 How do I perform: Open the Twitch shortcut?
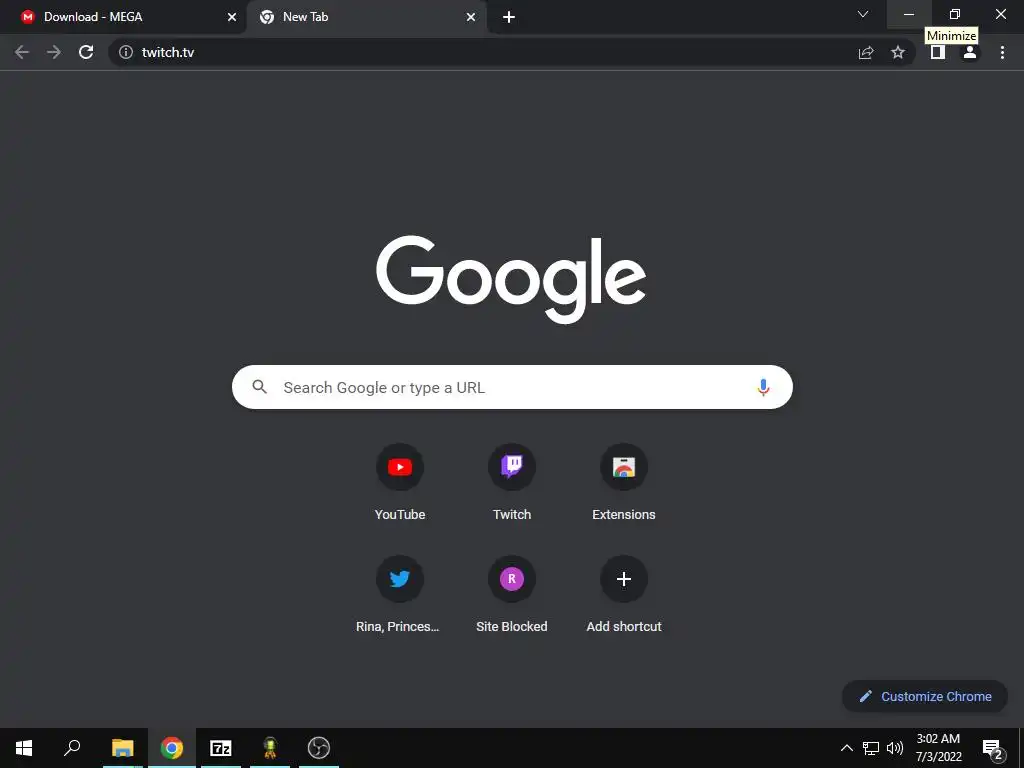(512, 483)
